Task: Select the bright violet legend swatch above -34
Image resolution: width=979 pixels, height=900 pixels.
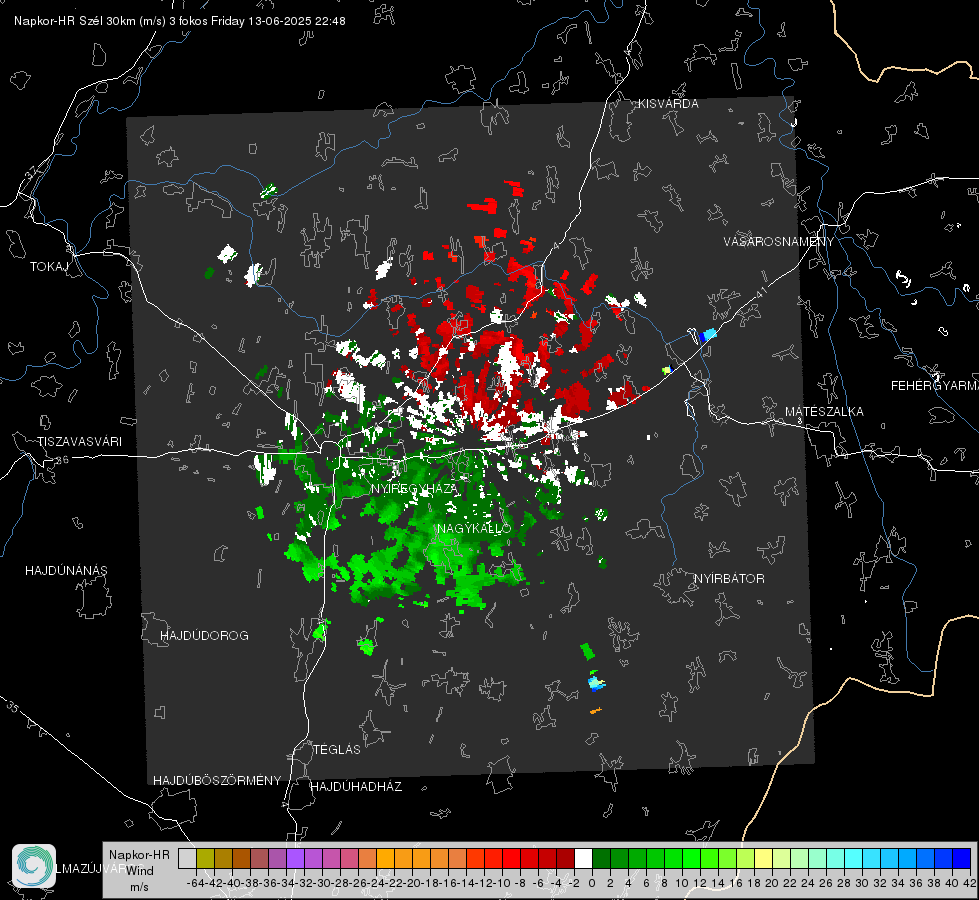Action: pos(295,858)
